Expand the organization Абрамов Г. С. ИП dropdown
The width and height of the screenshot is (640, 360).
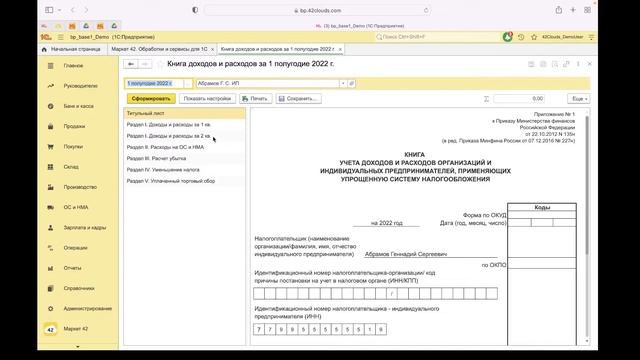(x=343, y=83)
